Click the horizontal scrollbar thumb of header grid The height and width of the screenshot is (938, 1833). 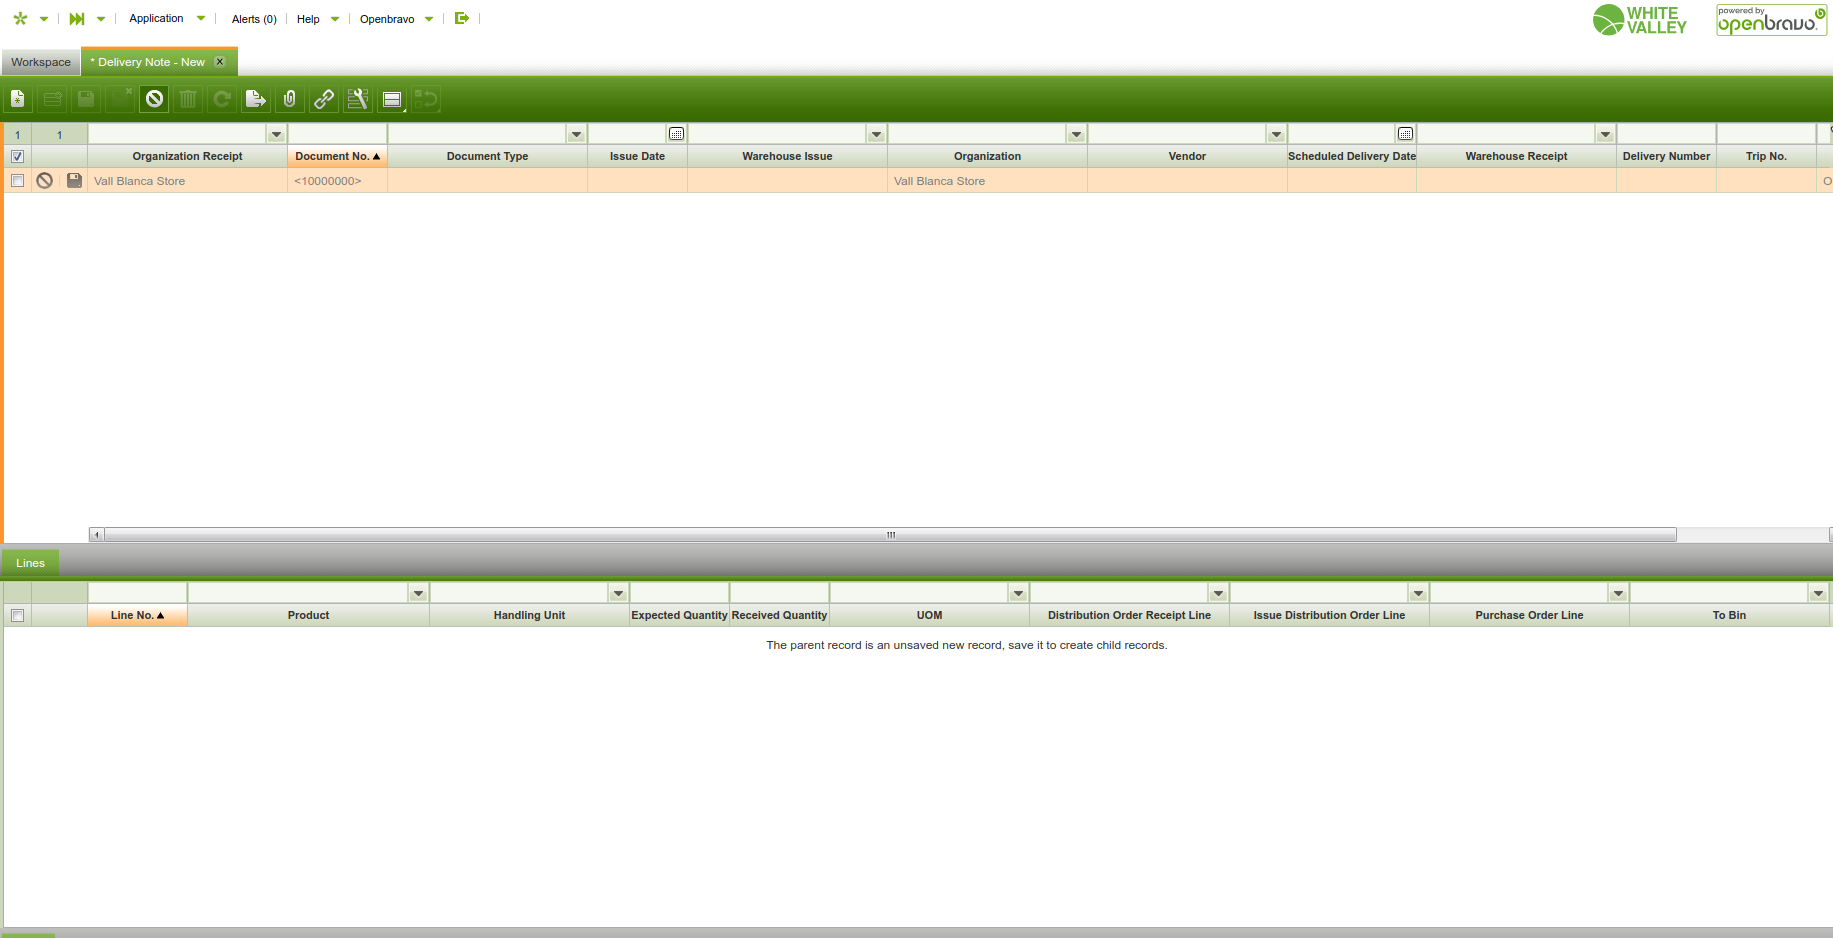coord(890,535)
